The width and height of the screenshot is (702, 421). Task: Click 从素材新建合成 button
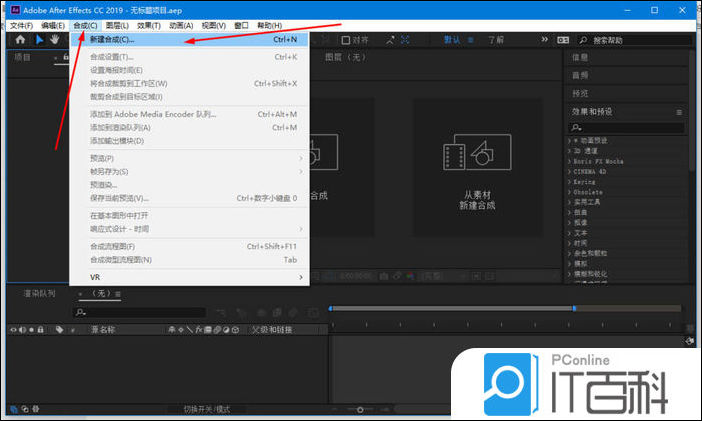point(477,168)
